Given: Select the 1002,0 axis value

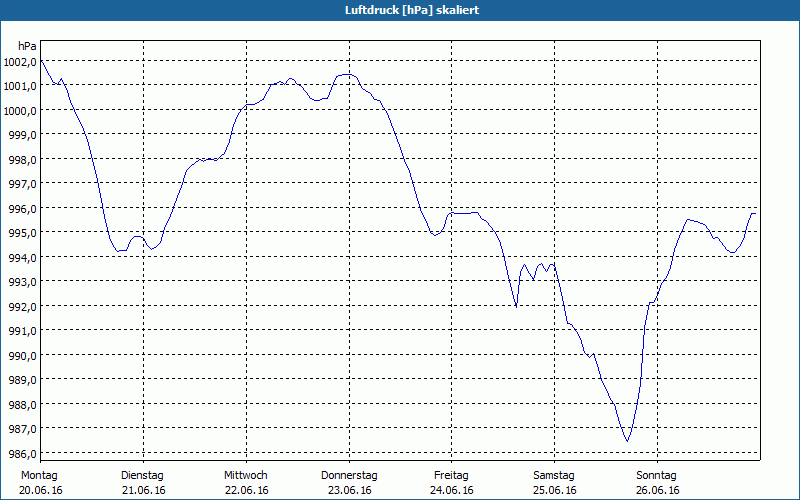Looking at the screenshot, I should tap(20, 62).
